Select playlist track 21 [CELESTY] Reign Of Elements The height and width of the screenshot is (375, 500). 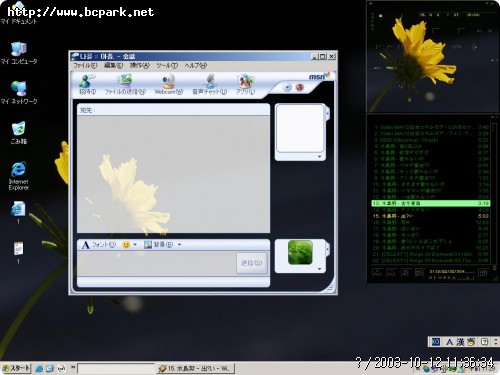[x=431, y=254]
